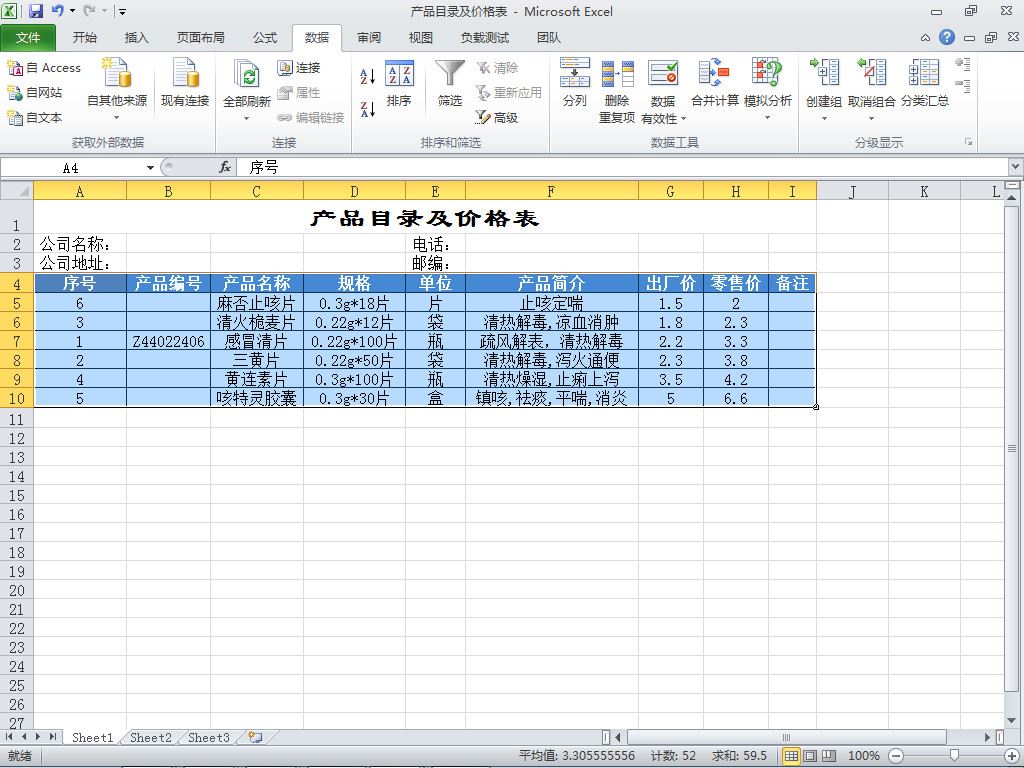Viewport: 1024px width, 768px height.
Task: Click 取消组合 ungroup icon
Action: (x=872, y=72)
